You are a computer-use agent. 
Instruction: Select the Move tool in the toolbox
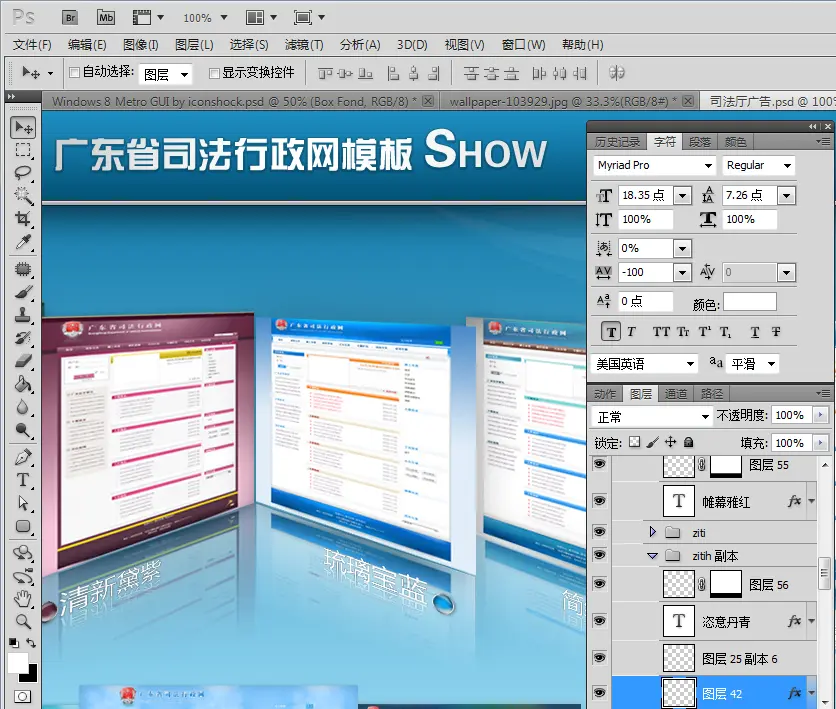pos(24,127)
